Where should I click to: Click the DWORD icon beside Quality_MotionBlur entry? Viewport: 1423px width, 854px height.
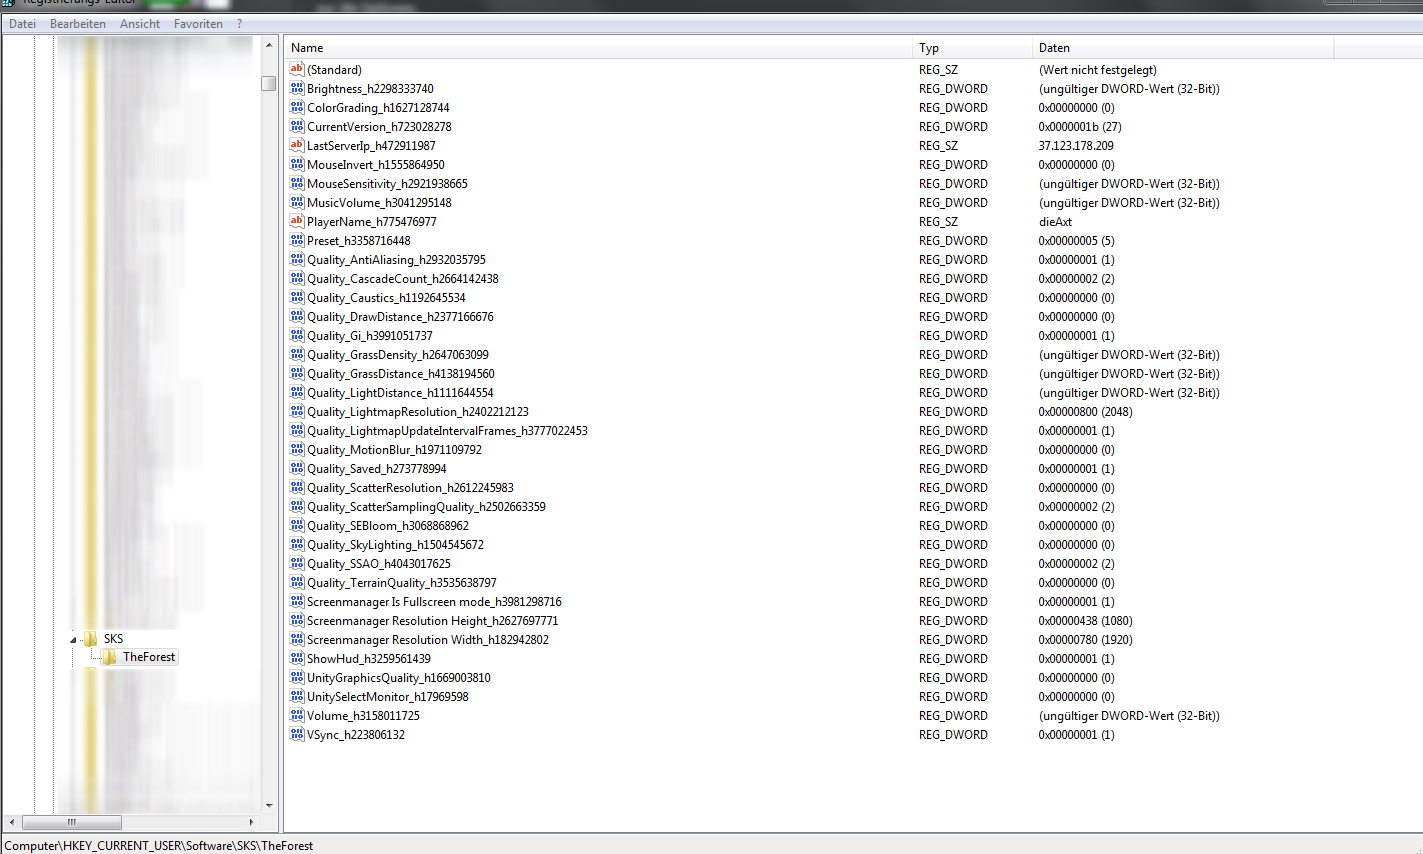(x=296, y=449)
